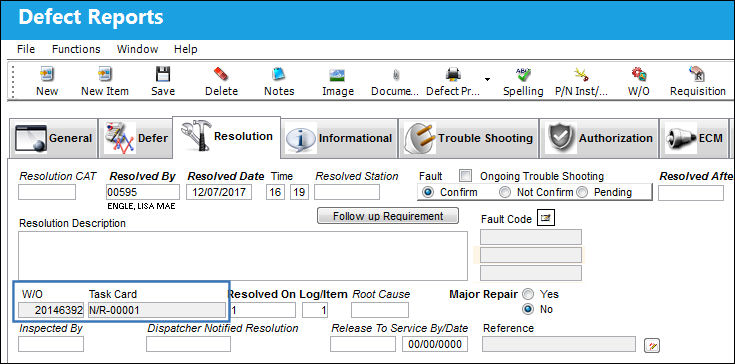Toggle Ongoing Trouble Shooting checkbox

[x=465, y=176]
